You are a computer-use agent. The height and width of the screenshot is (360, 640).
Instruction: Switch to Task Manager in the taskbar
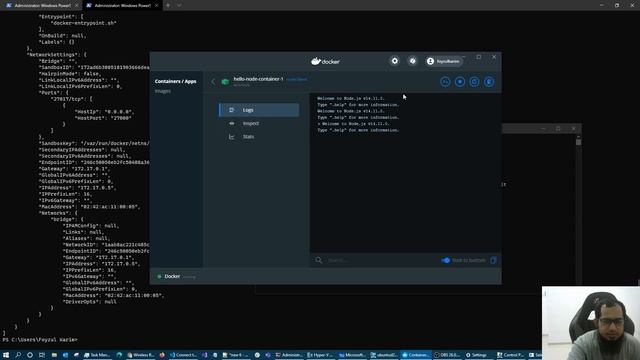point(97,355)
